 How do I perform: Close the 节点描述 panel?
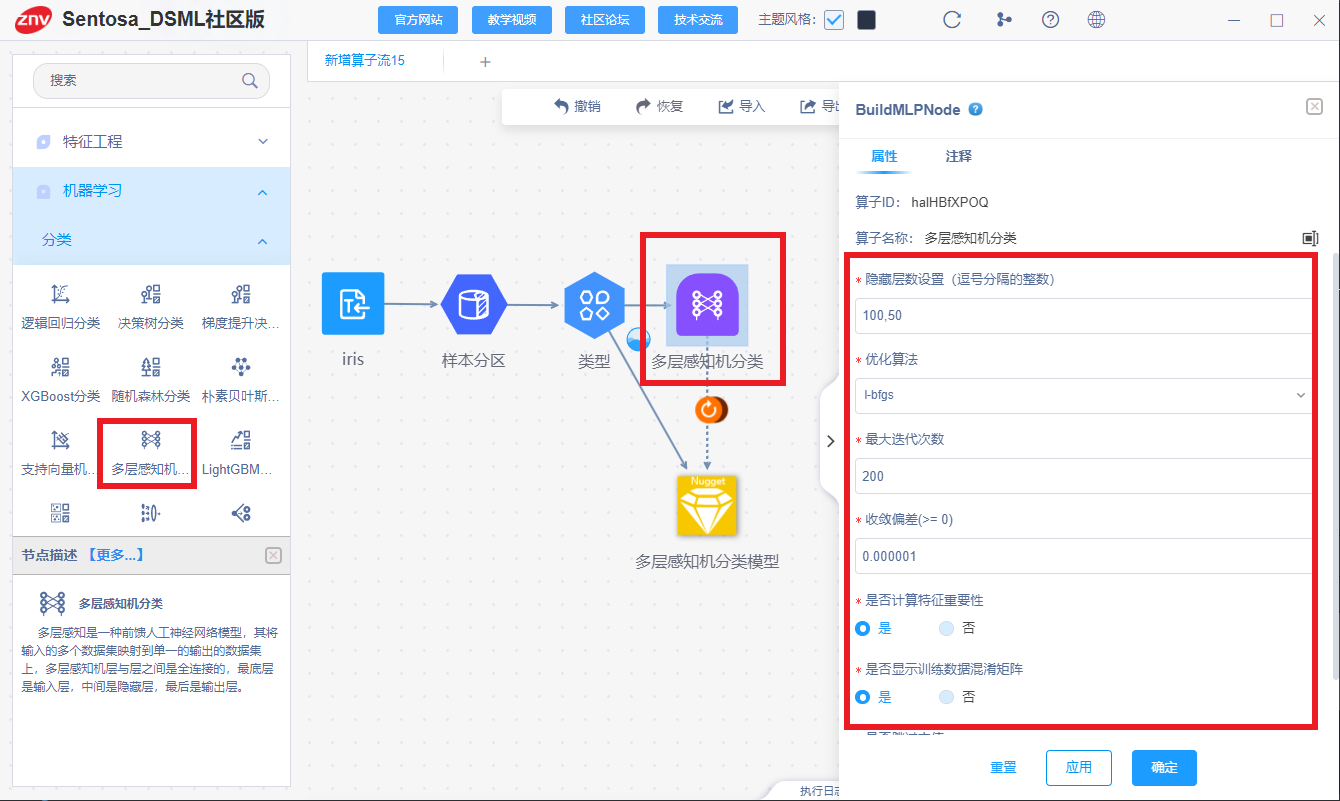click(274, 555)
